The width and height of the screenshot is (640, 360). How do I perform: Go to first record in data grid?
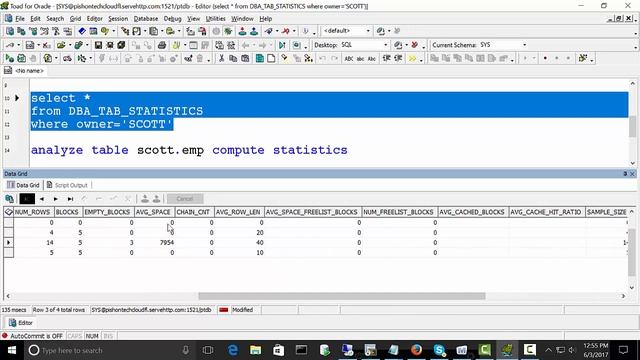pyautogui.click(x=27, y=199)
